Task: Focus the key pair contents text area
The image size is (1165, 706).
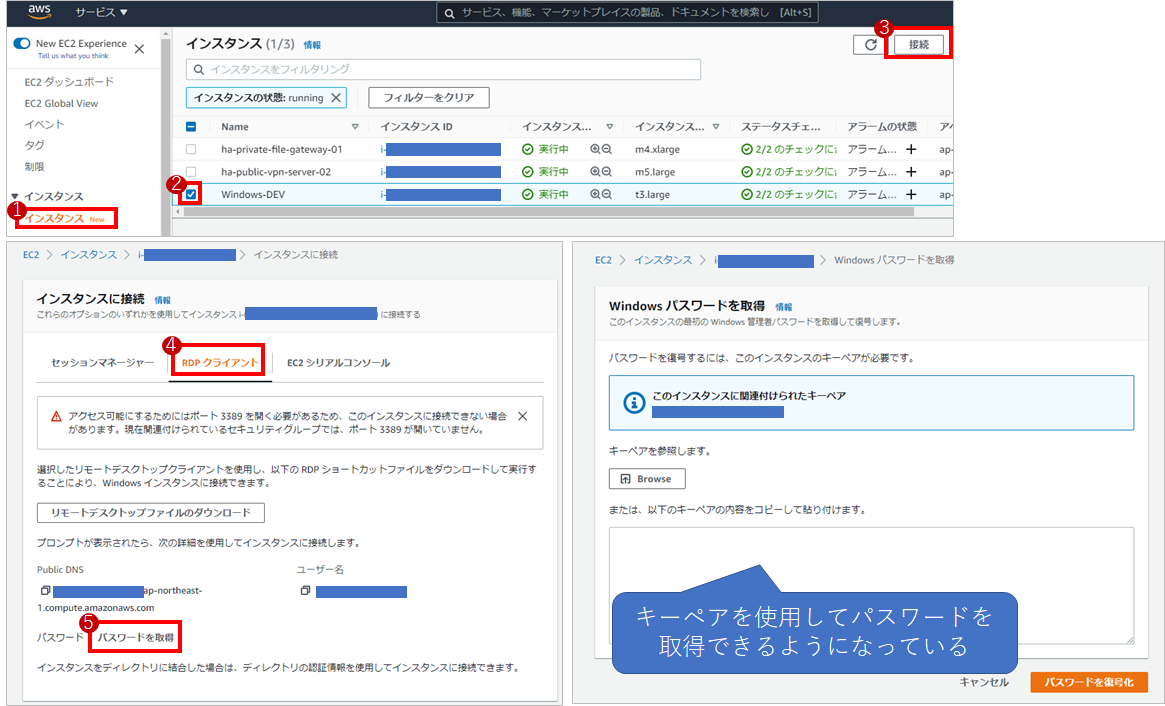Action: pyautogui.click(x=872, y=586)
